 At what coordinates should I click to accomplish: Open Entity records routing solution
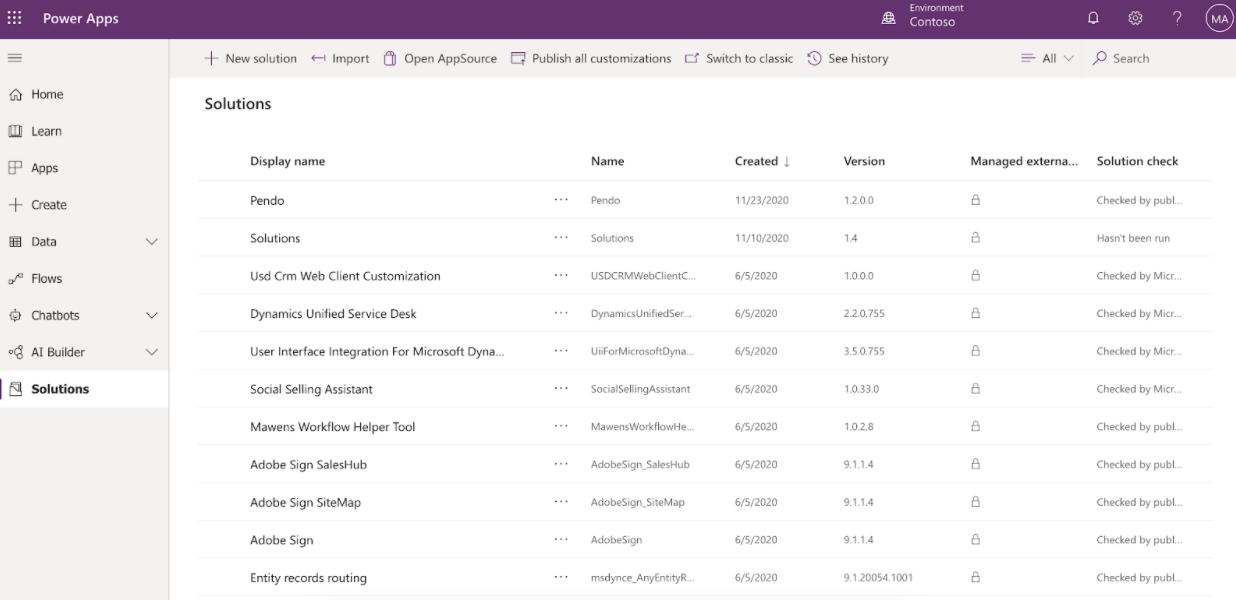click(x=308, y=578)
